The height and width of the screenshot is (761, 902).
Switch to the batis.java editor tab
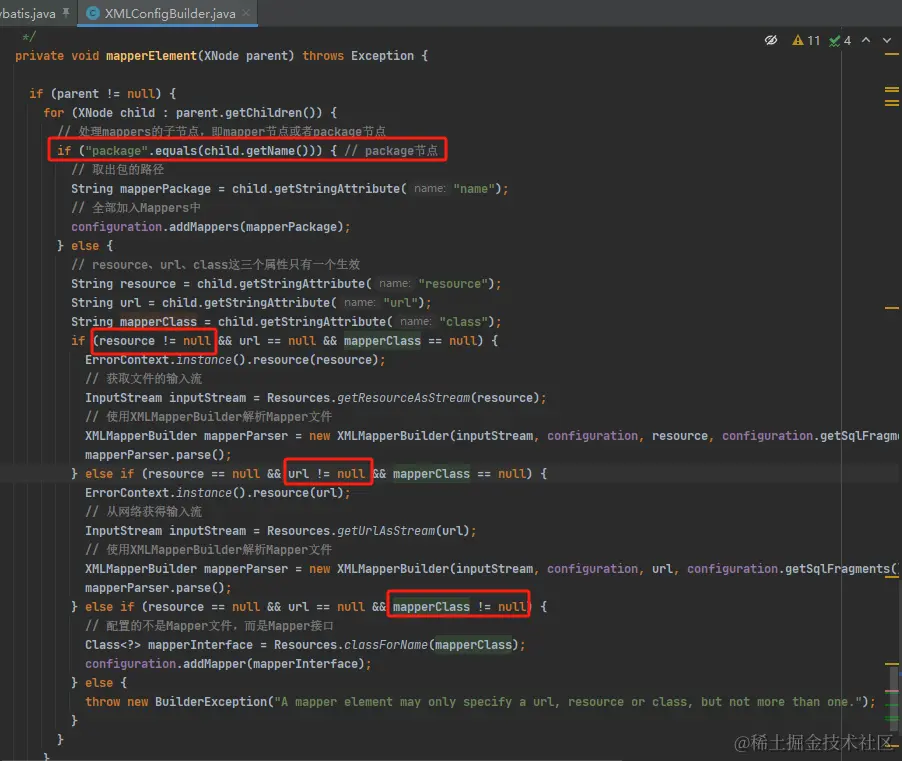(x=28, y=13)
